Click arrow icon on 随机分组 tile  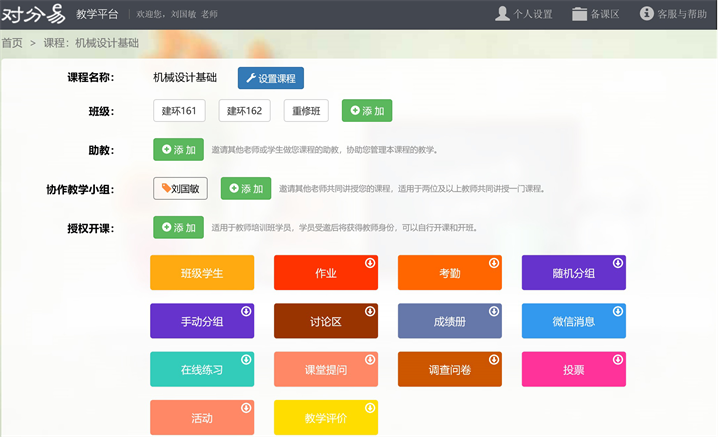(617, 263)
